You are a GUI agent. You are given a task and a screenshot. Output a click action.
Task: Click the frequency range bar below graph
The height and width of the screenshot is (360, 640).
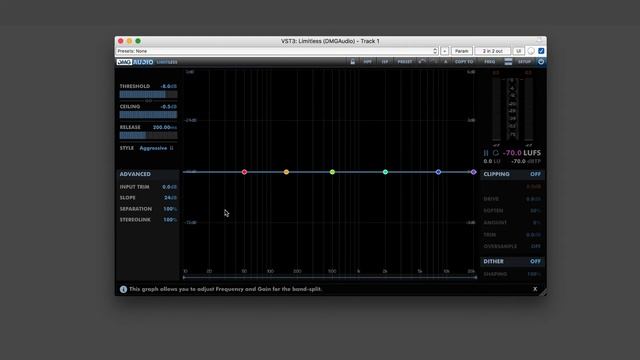click(x=330, y=278)
